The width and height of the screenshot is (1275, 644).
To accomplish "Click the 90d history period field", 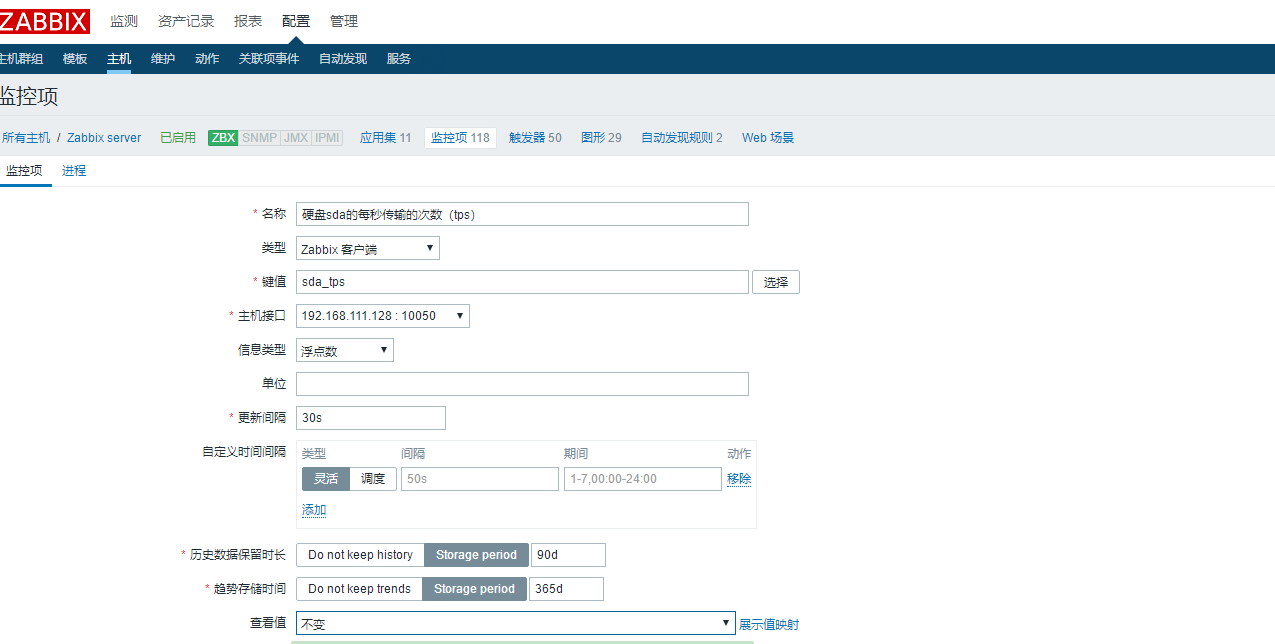I will tap(568, 555).
